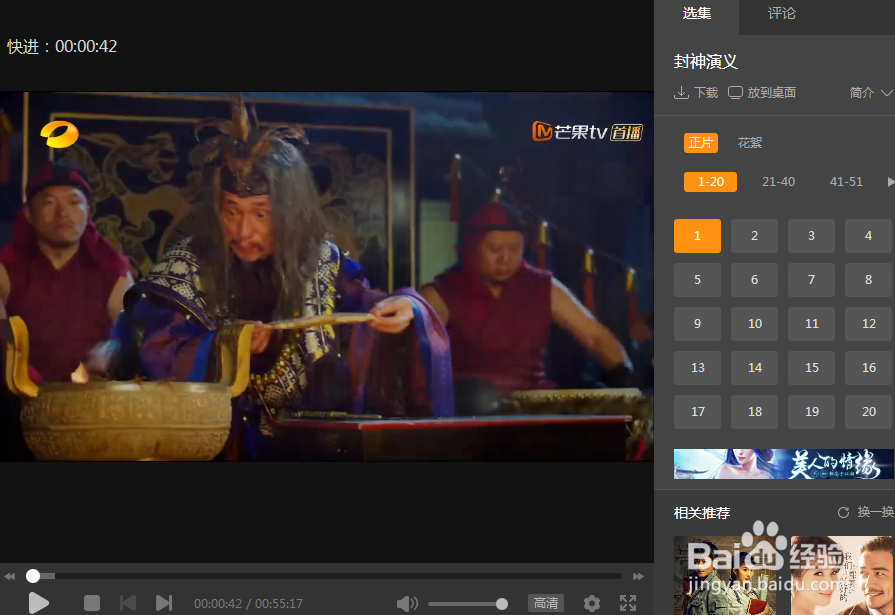This screenshot has width=895, height=615.
Task: Click the play button
Action: [38, 603]
